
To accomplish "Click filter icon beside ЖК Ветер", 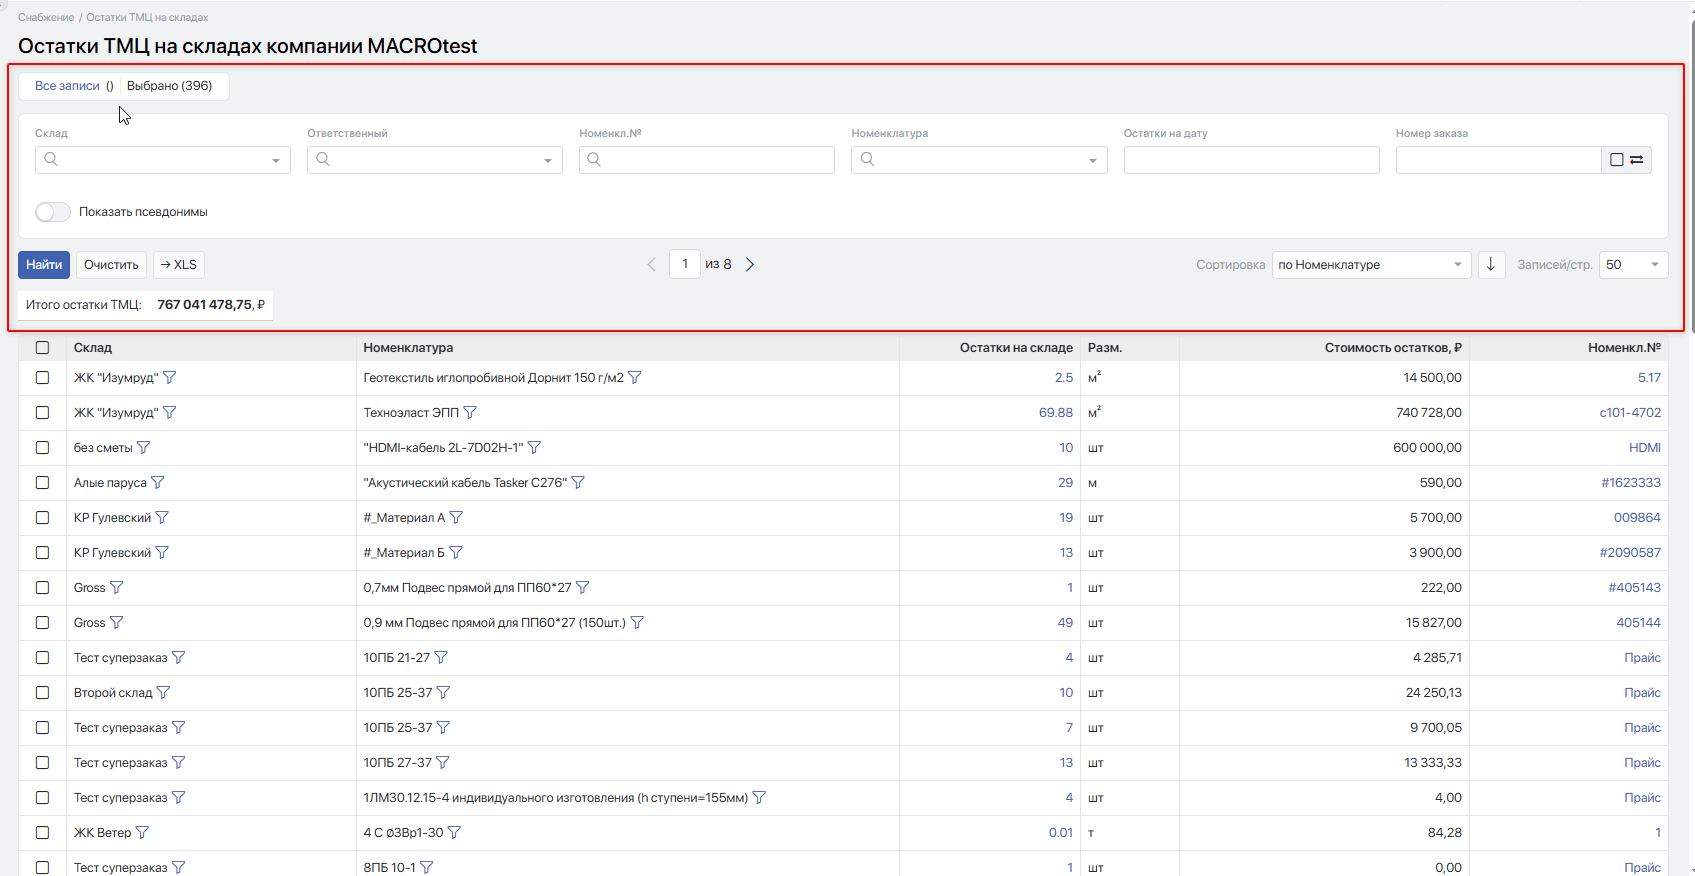I will [142, 833].
